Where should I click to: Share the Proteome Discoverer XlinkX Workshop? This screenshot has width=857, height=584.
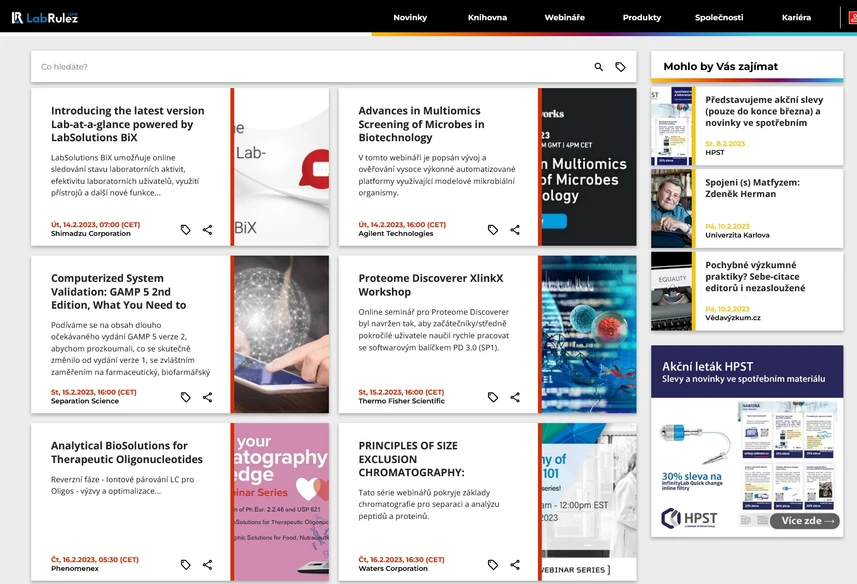[x=515, y=397]
